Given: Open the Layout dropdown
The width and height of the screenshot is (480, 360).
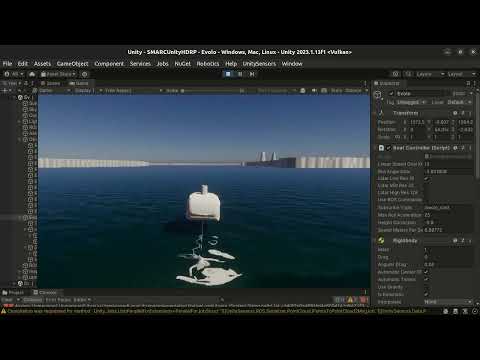Looking at the screenshot, I should pyautogui.click(x=462, y=74).
